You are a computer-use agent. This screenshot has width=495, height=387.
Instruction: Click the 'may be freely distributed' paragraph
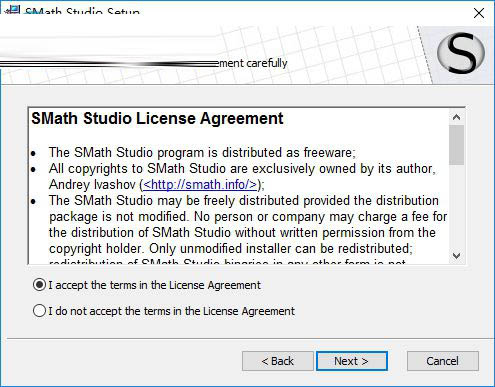(248, 225)
